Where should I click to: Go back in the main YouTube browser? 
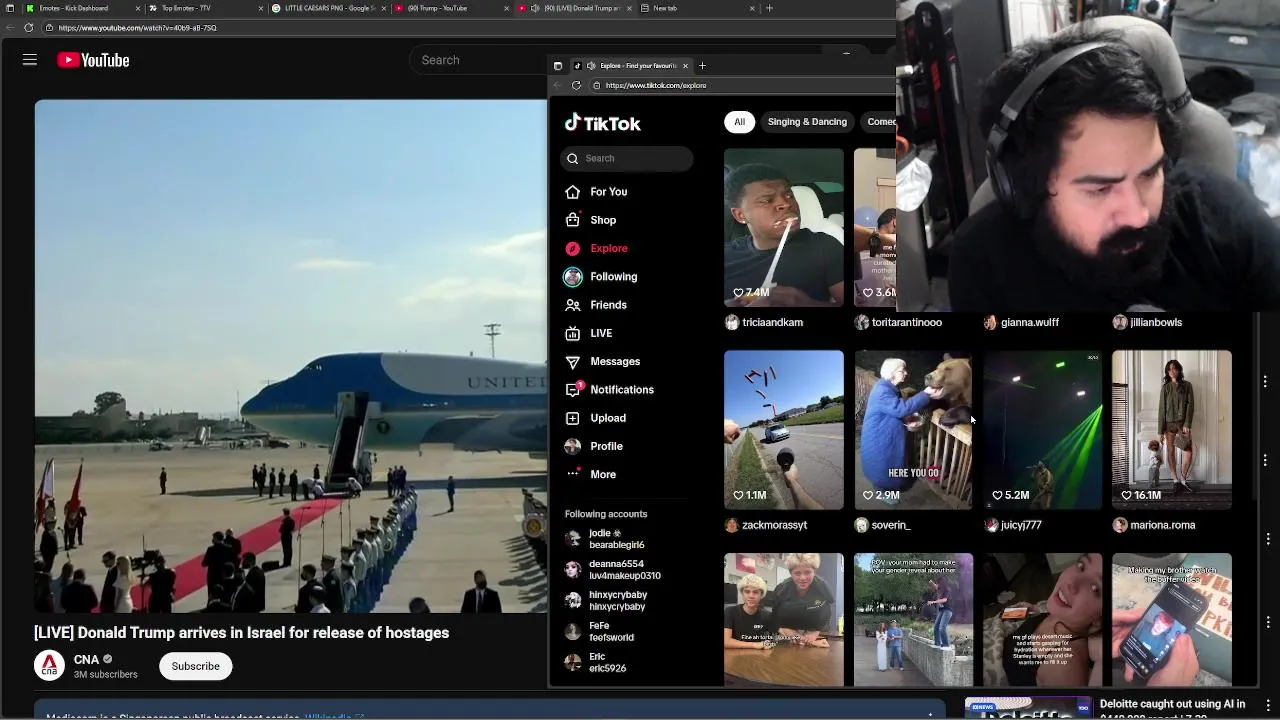coord(9,28)
